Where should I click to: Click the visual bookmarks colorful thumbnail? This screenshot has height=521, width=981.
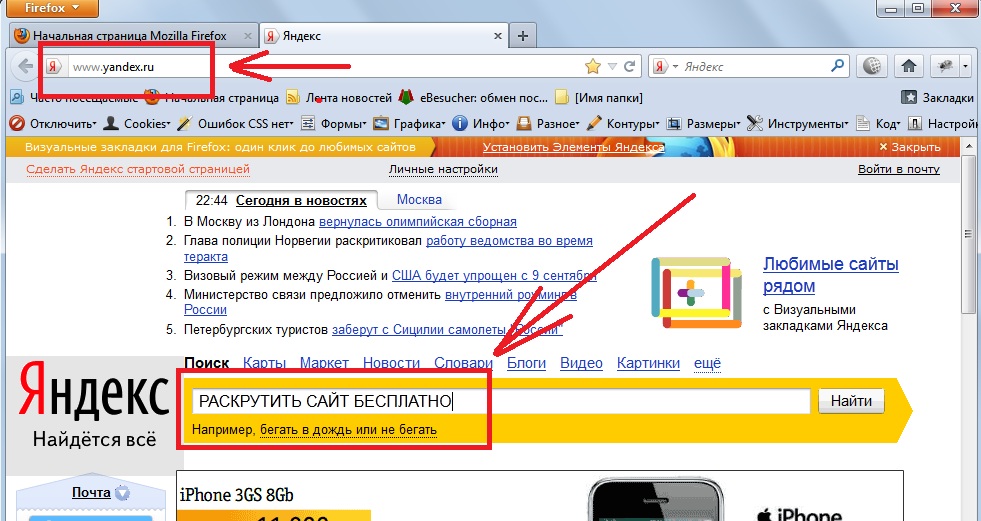click(x=696, y=293)
